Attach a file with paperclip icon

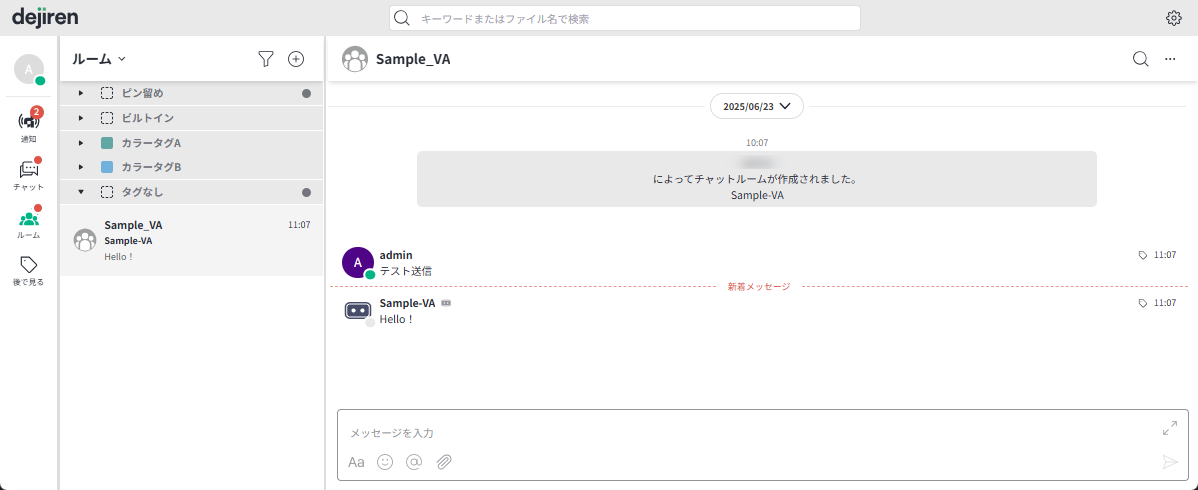click(444, 462)
